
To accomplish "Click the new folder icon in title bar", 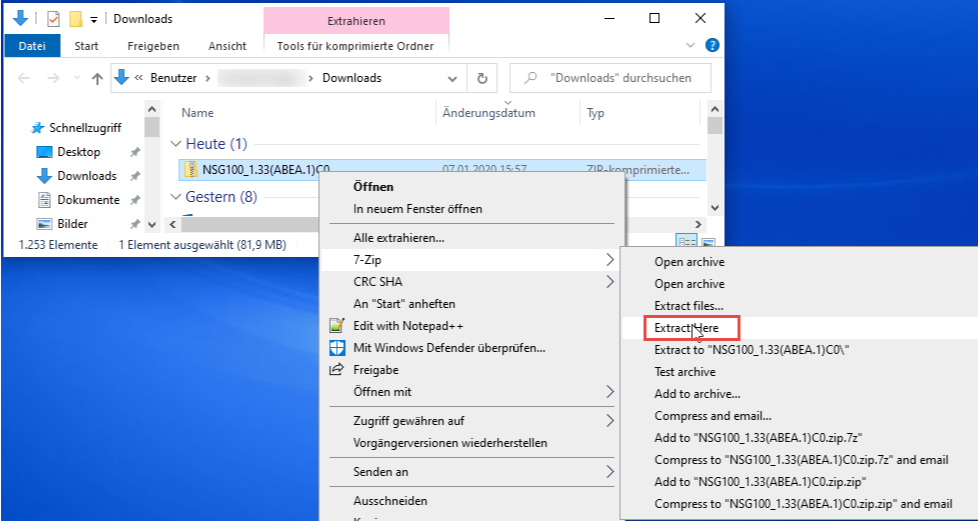I will (x=75, y=19).
